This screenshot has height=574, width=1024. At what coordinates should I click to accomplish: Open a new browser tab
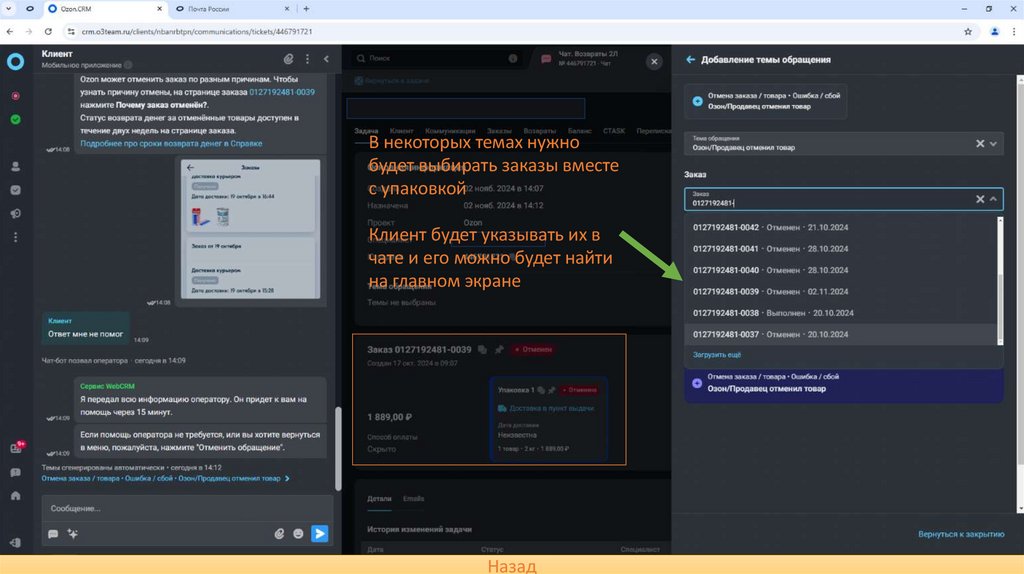point(306,9)
